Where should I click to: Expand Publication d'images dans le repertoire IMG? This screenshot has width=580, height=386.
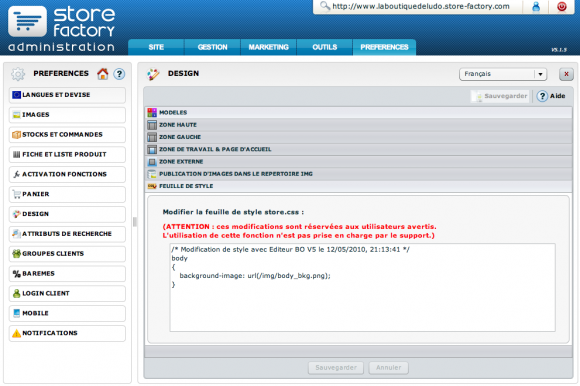(x=358, y=174)
